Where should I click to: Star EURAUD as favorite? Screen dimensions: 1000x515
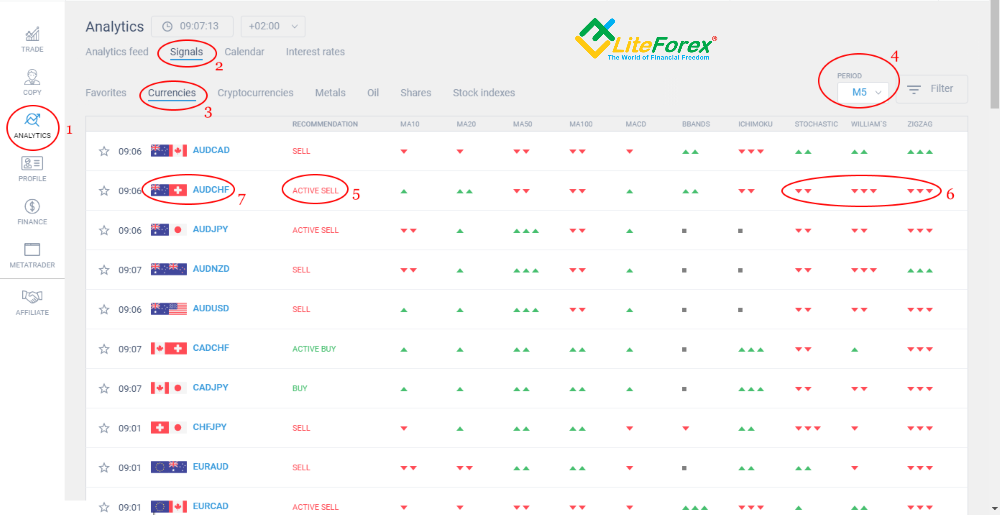coord(104,467)
